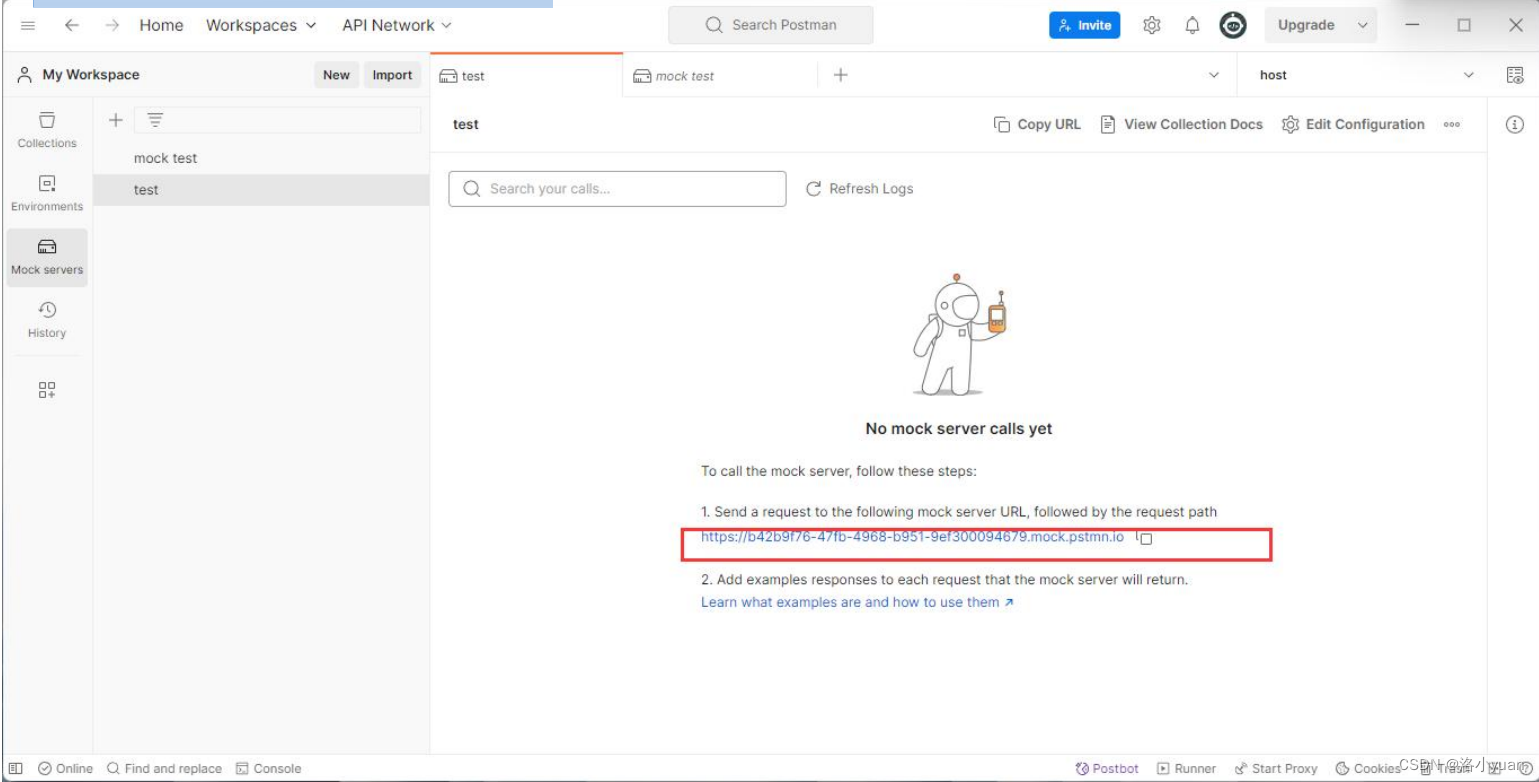1539x782 pixels.
Task: Open History in the sidebar
Action: (47, 320)
